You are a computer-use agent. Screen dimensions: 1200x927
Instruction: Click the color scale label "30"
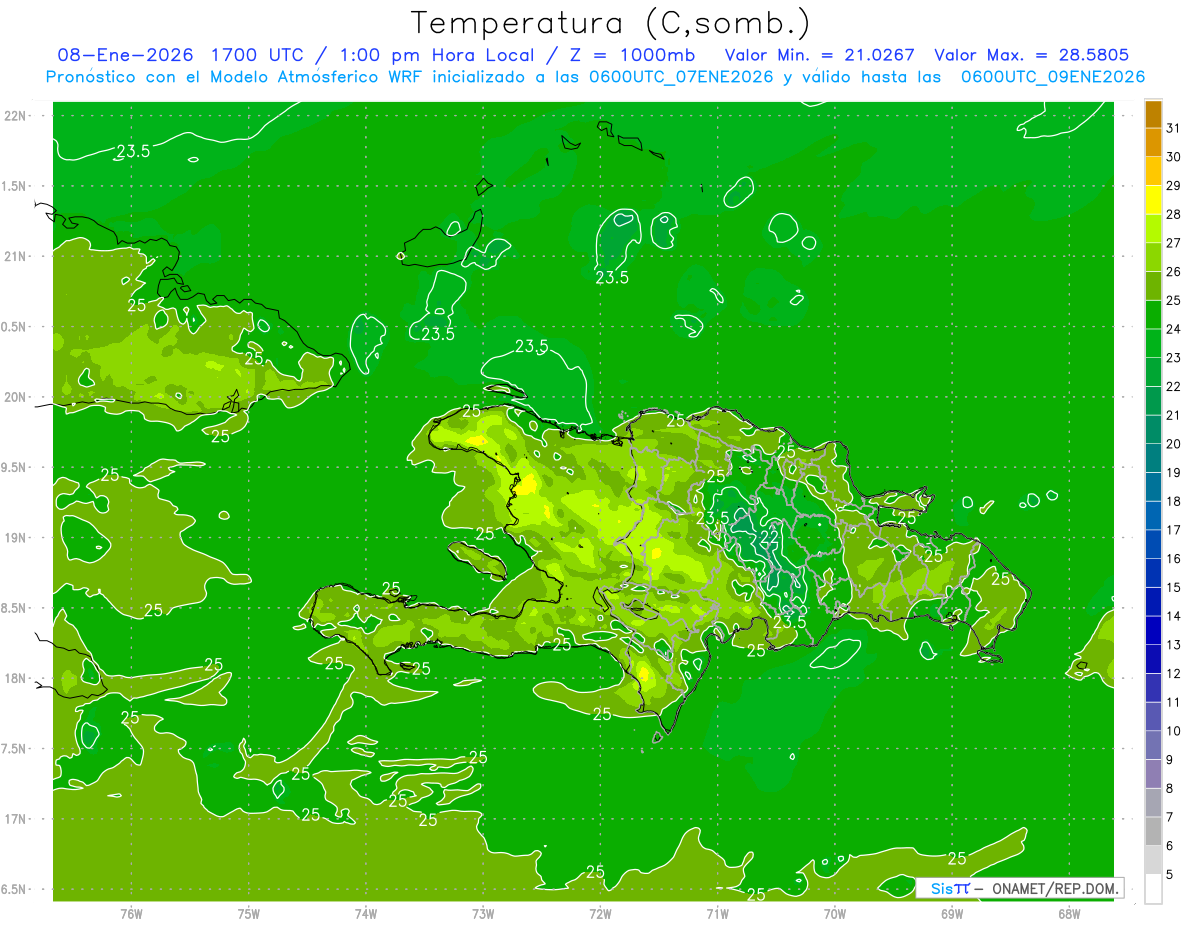1173,157
